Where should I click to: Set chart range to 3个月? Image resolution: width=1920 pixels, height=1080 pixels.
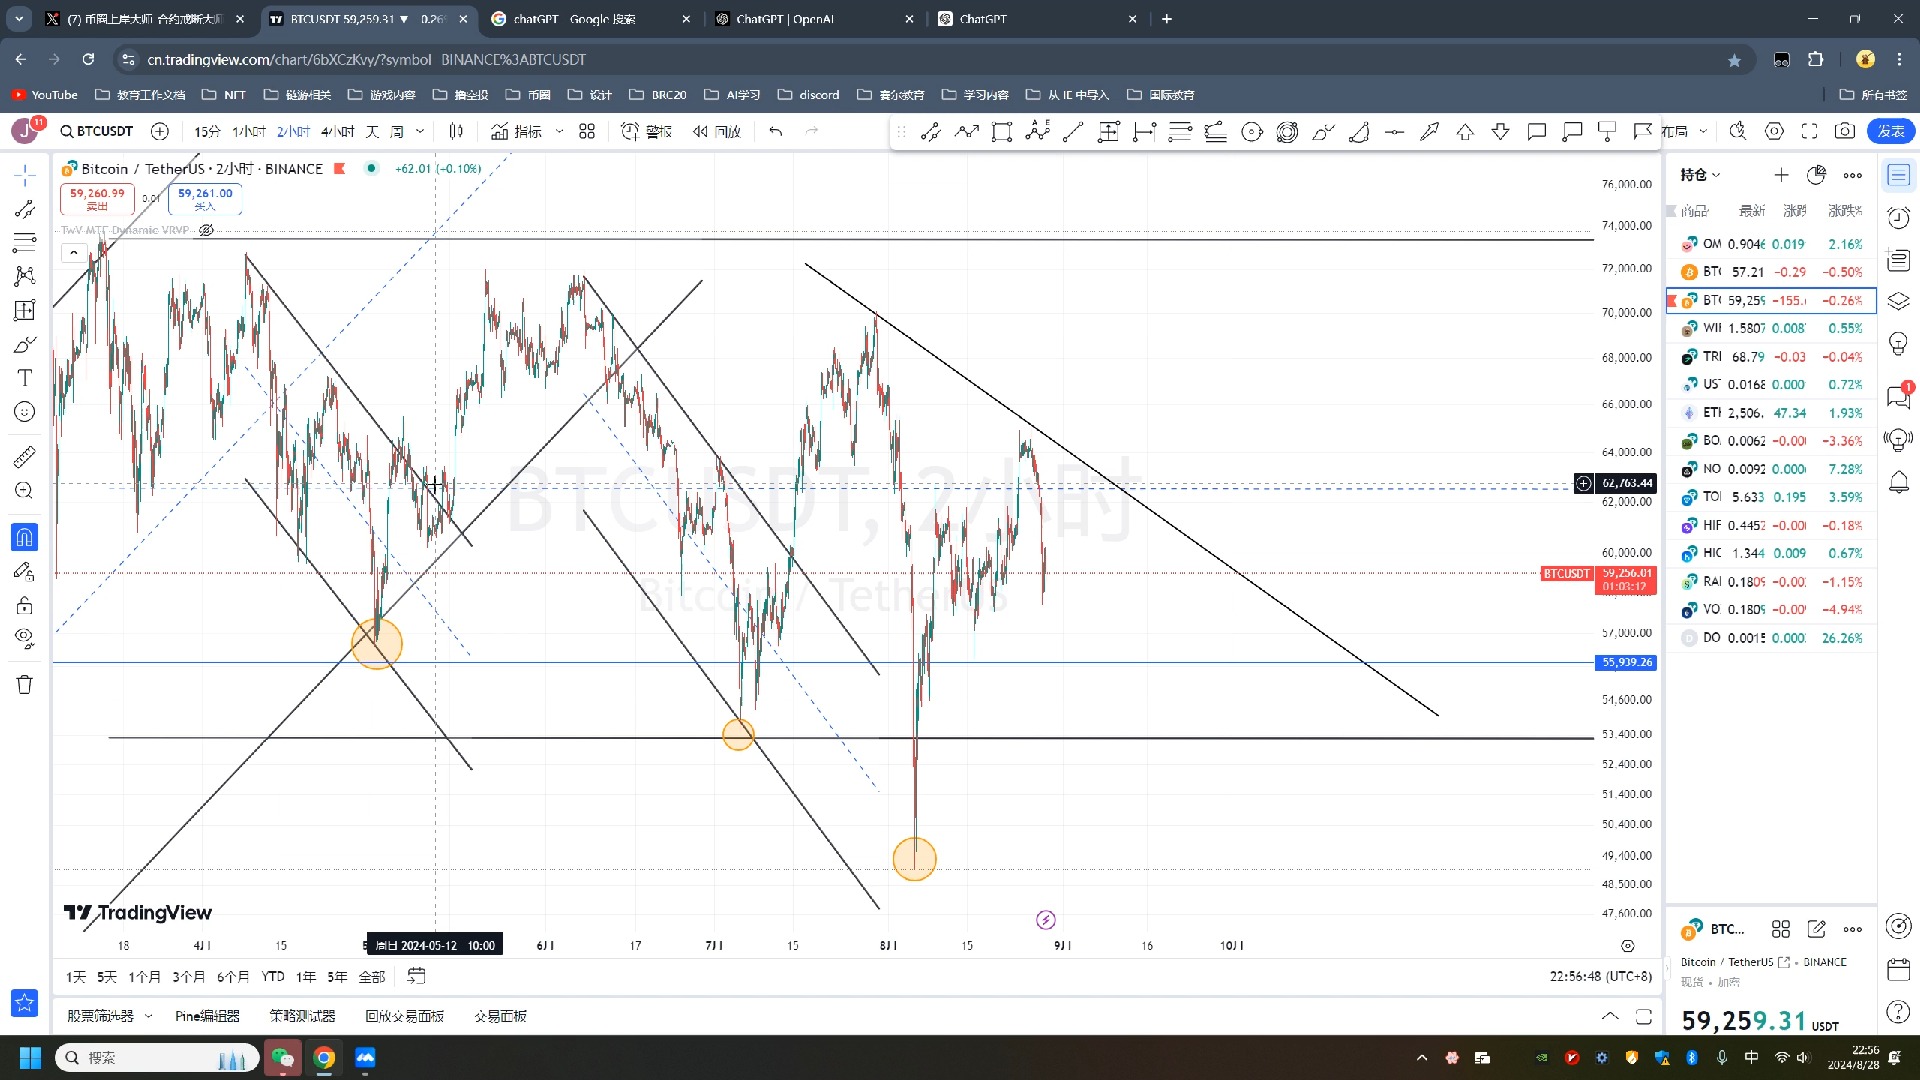click(x=188, y=977)
